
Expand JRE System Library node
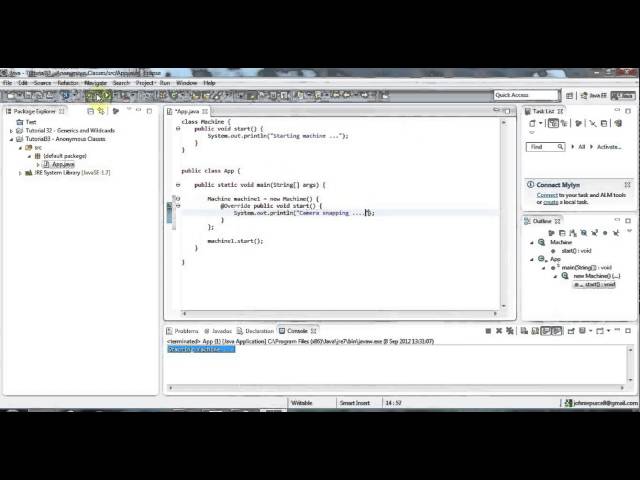[20, 173]
